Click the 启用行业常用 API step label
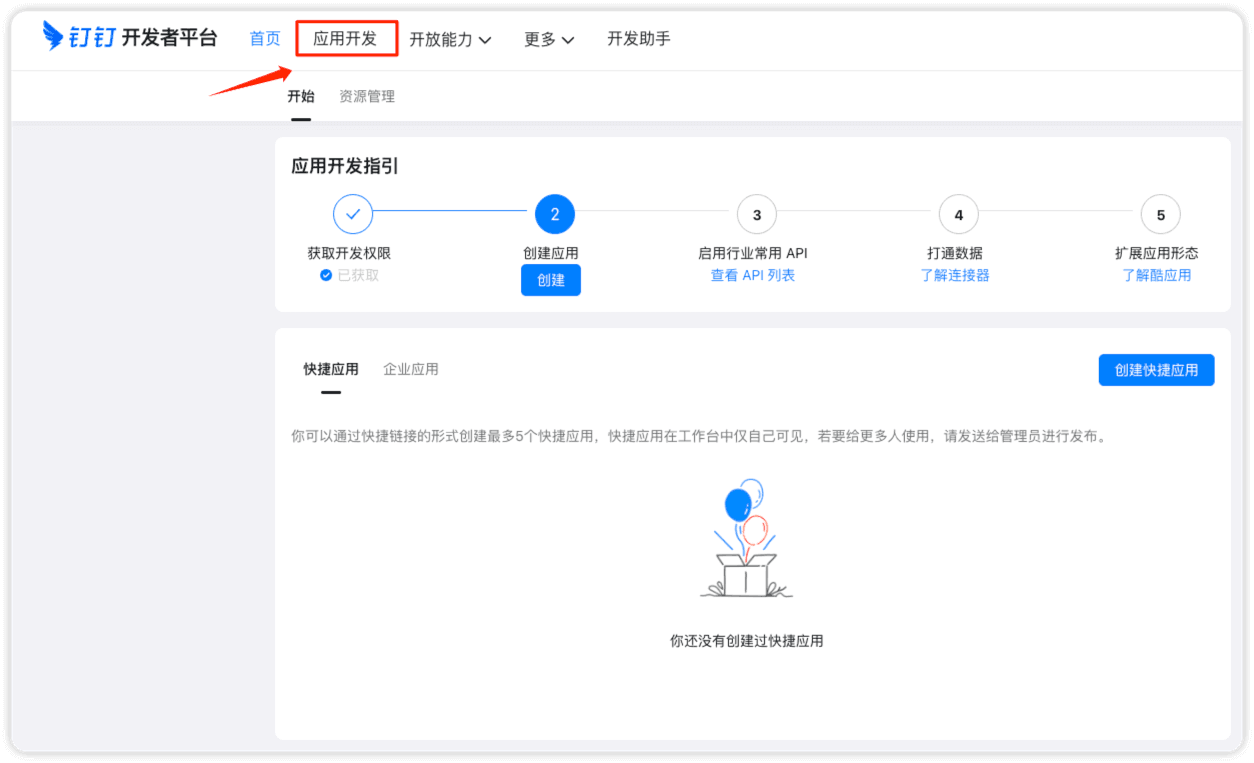 (753, 253)
